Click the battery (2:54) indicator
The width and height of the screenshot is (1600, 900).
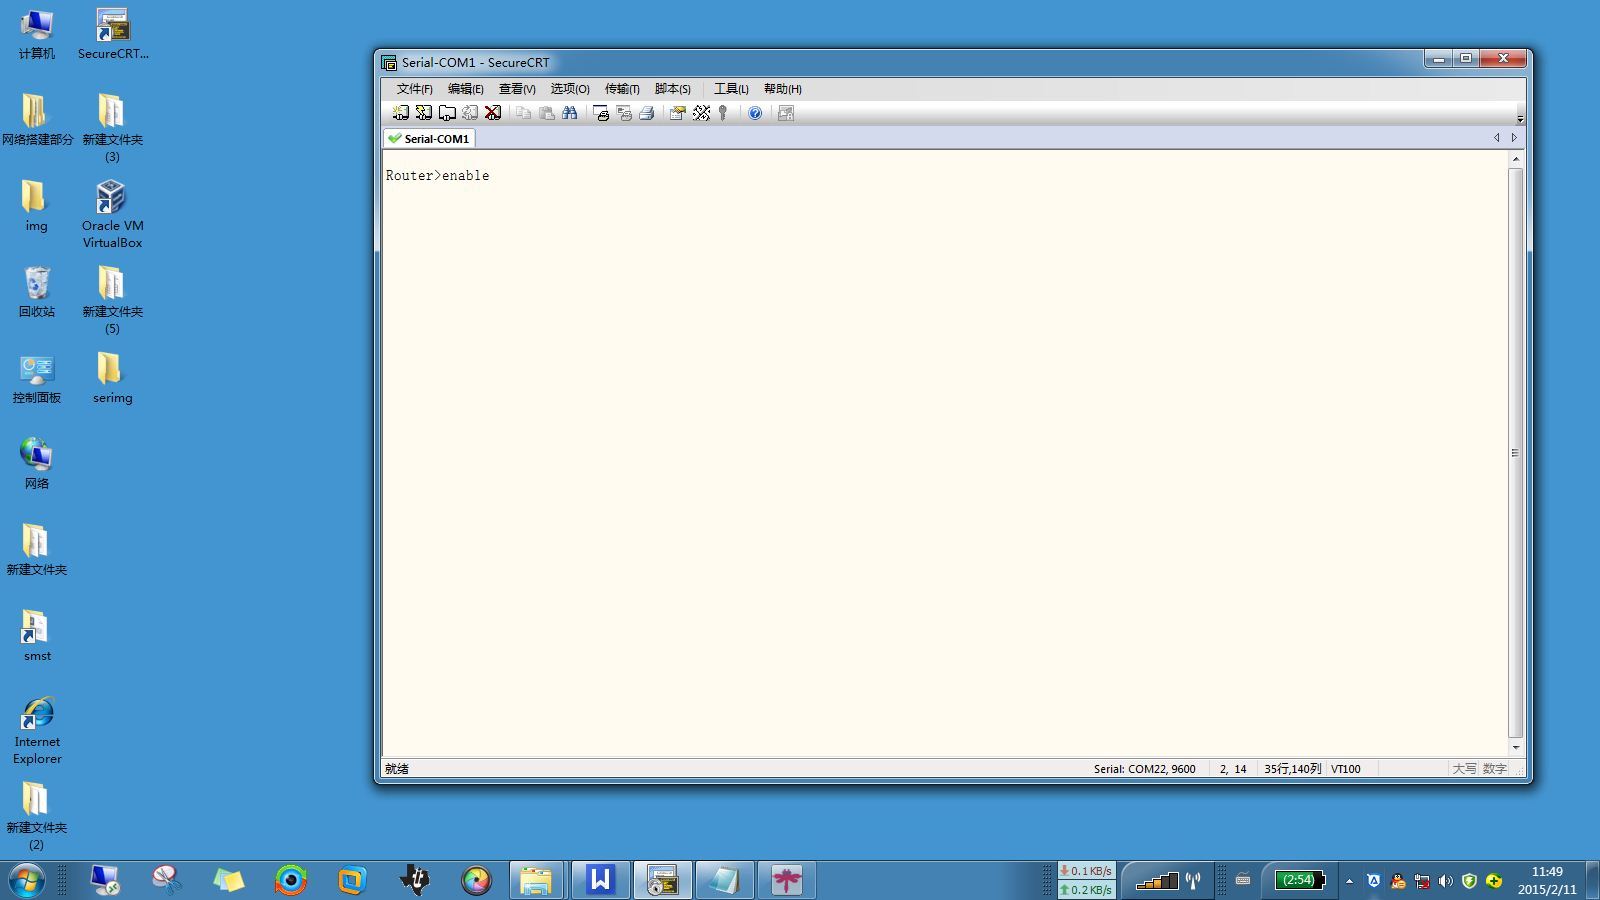[x=1300, y=880]
